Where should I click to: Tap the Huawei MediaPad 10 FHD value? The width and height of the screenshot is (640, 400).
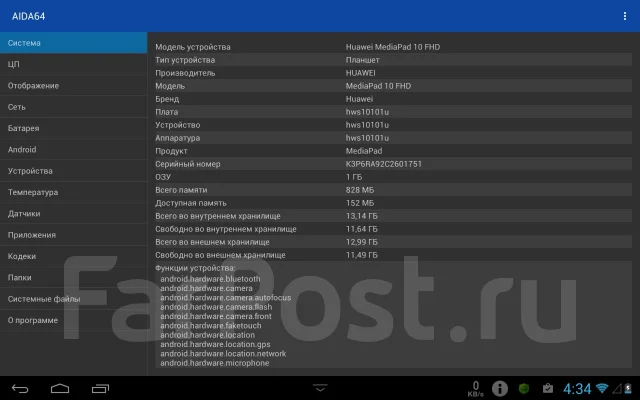coord(393,47)
